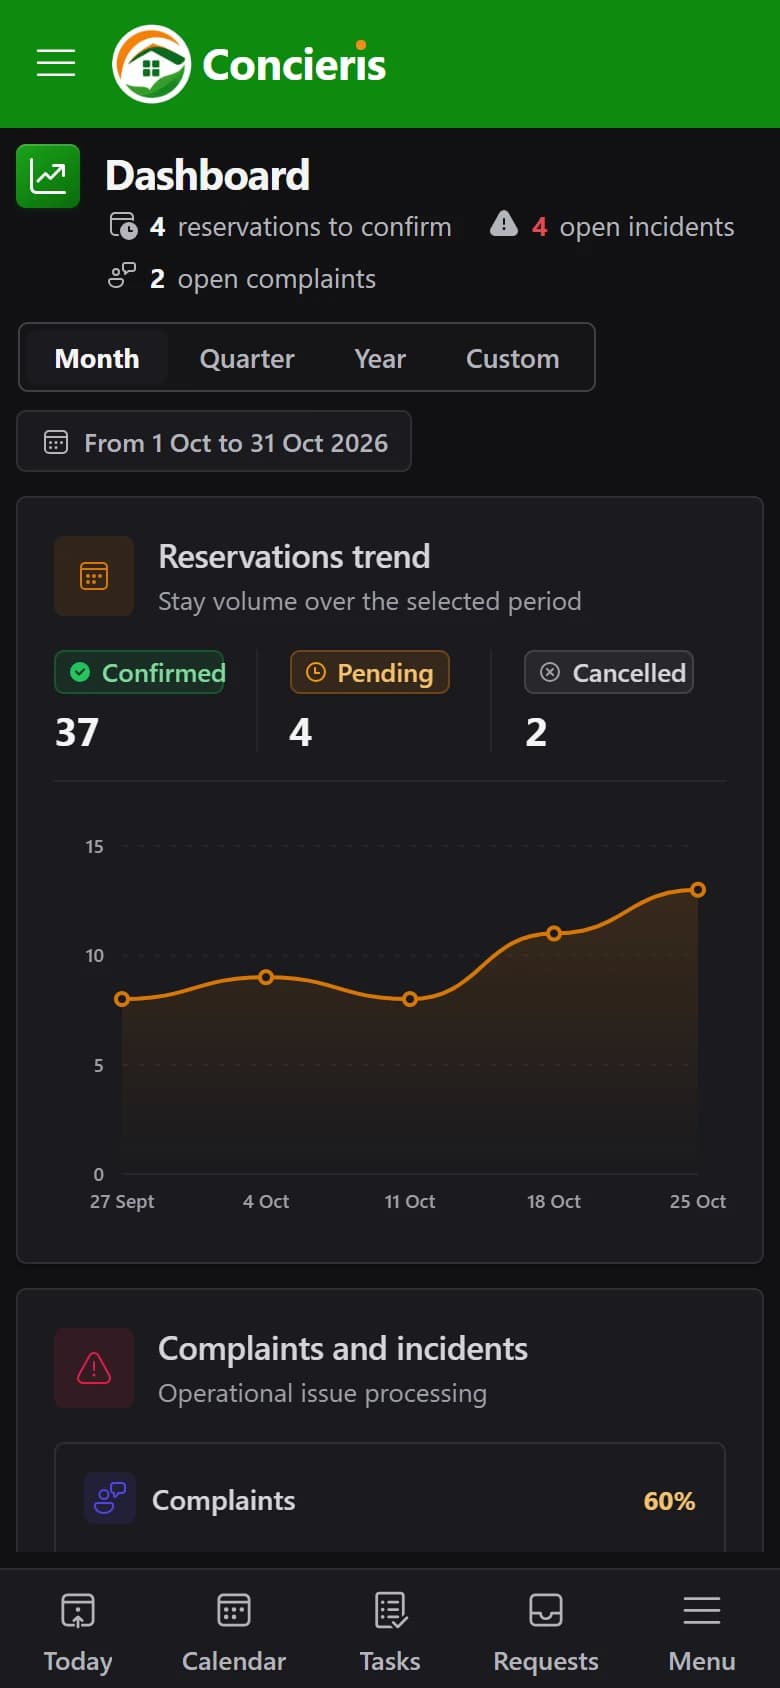Open the 2 open complaints link

(x=242, y=278)
